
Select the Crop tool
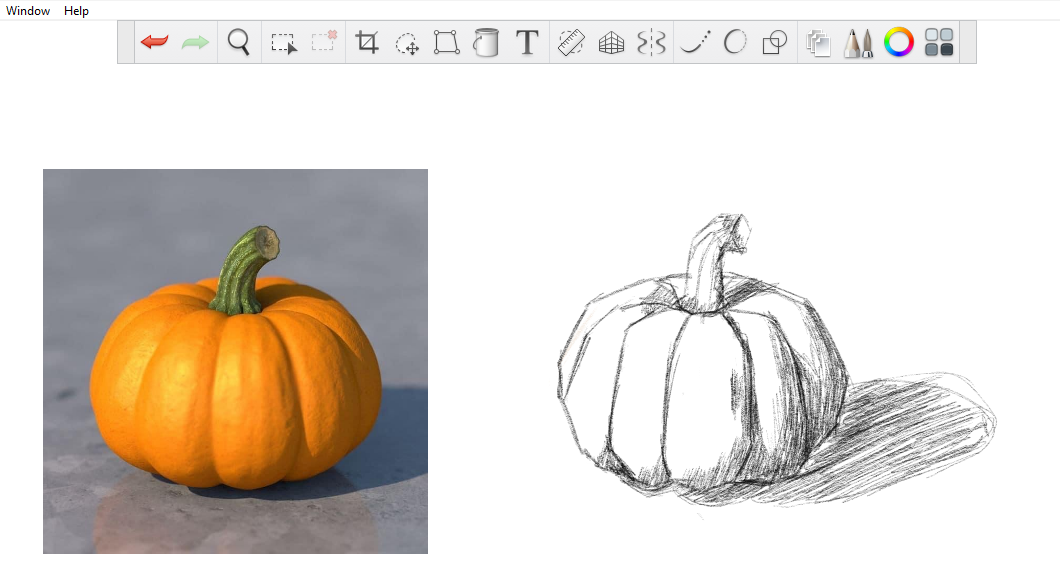[x=366, y=43]
